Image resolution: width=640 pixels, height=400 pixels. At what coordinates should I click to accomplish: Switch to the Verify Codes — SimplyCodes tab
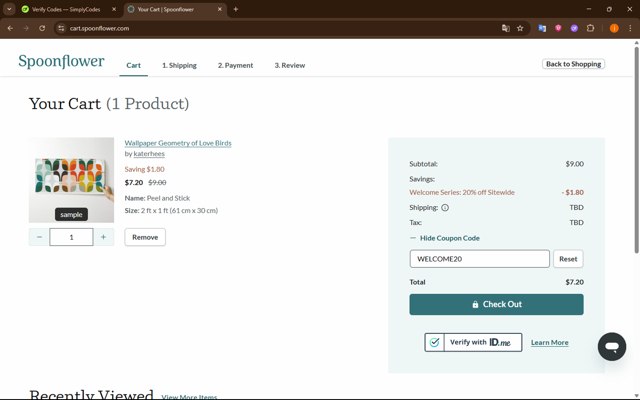pyautogui.click(x=66, y=9)
